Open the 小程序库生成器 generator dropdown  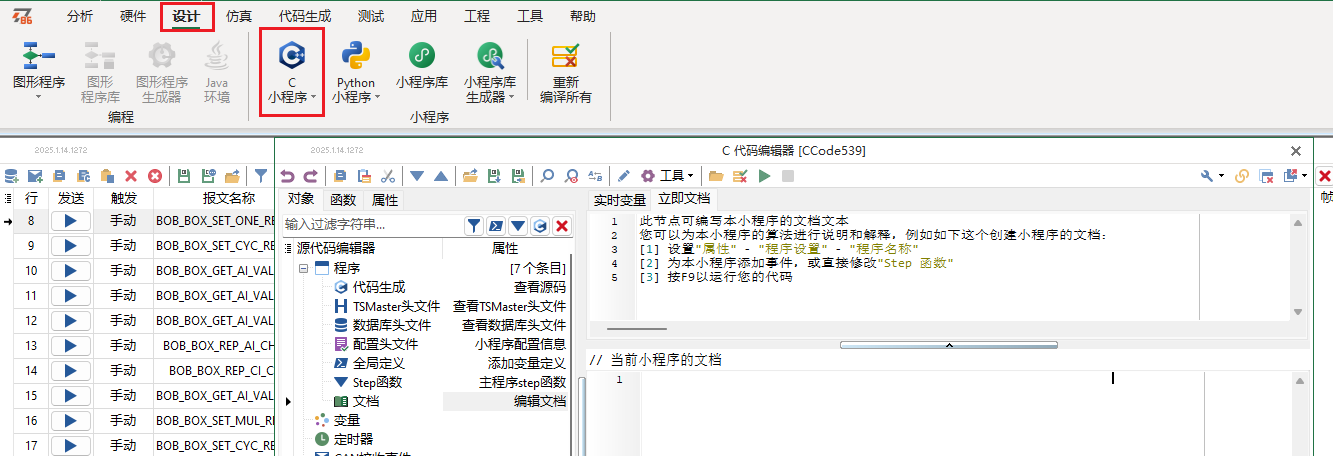point(490,72)
